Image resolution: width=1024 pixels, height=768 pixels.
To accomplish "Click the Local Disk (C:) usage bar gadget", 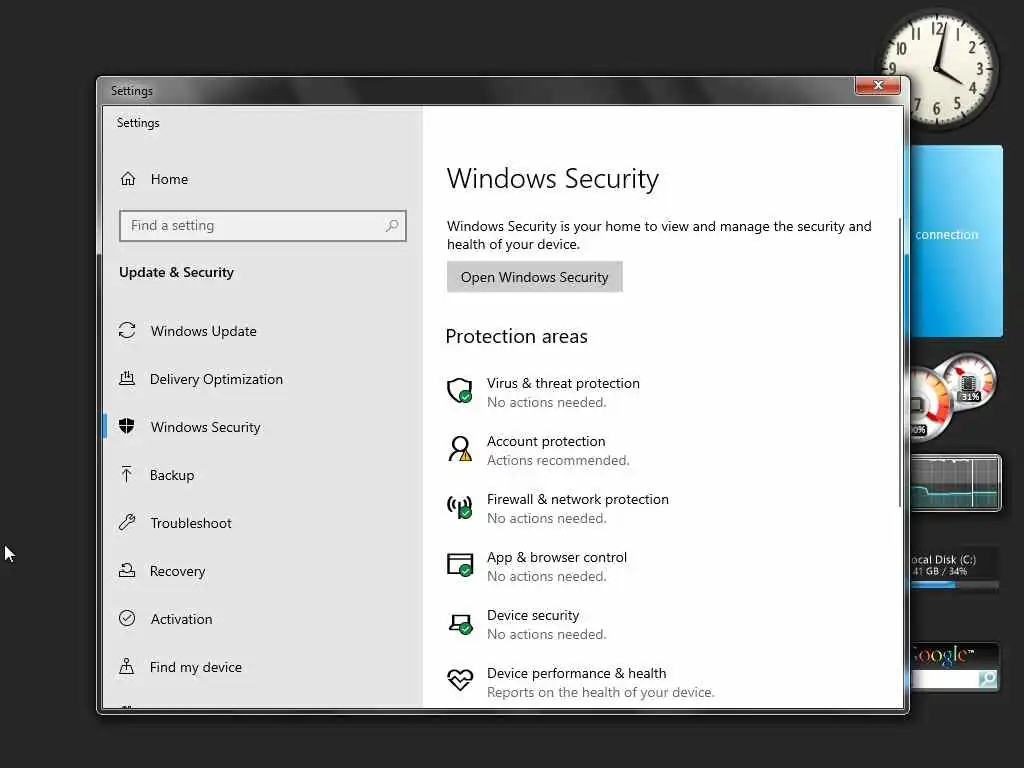I will pyautogui.click(x=955, y=585).
